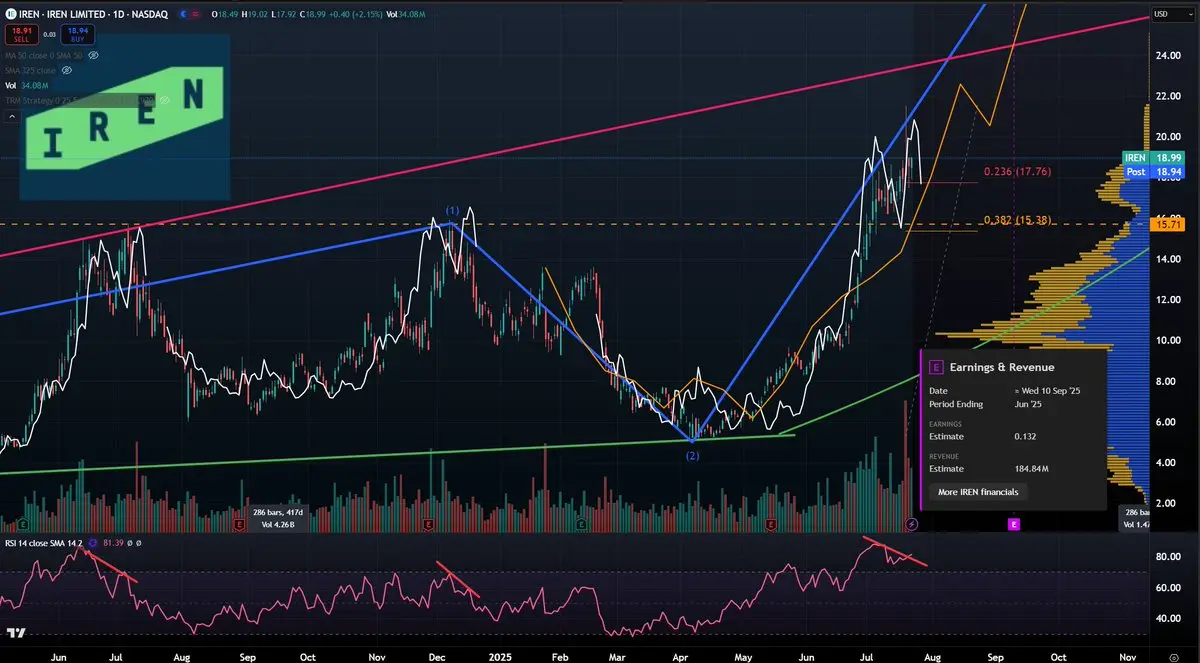Toggle the extended hours moon icon
This screenshot has width=1200, height=663.
(183, 14)
